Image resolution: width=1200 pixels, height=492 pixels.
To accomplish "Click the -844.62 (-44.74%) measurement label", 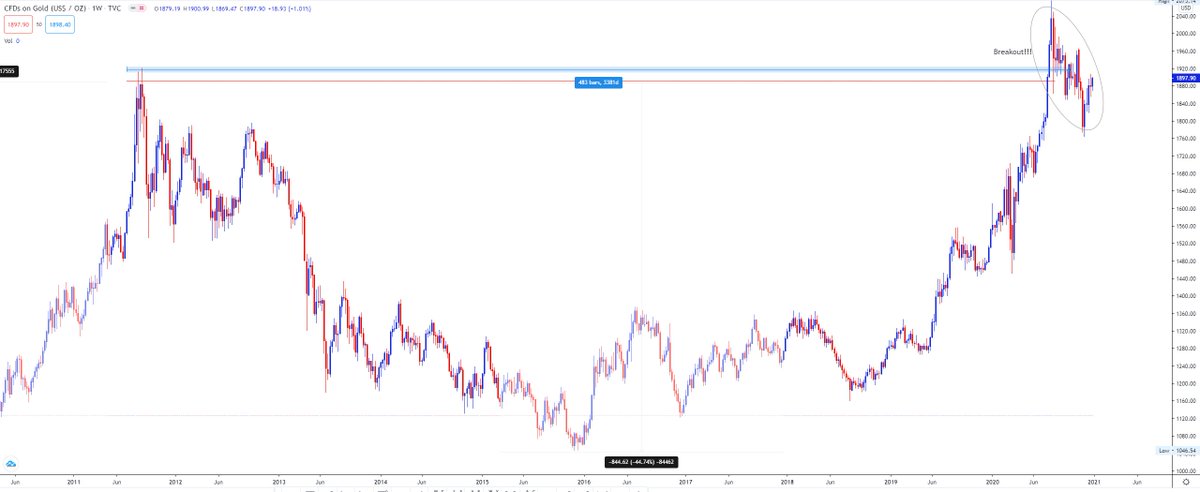I will [x=642, y=461].
